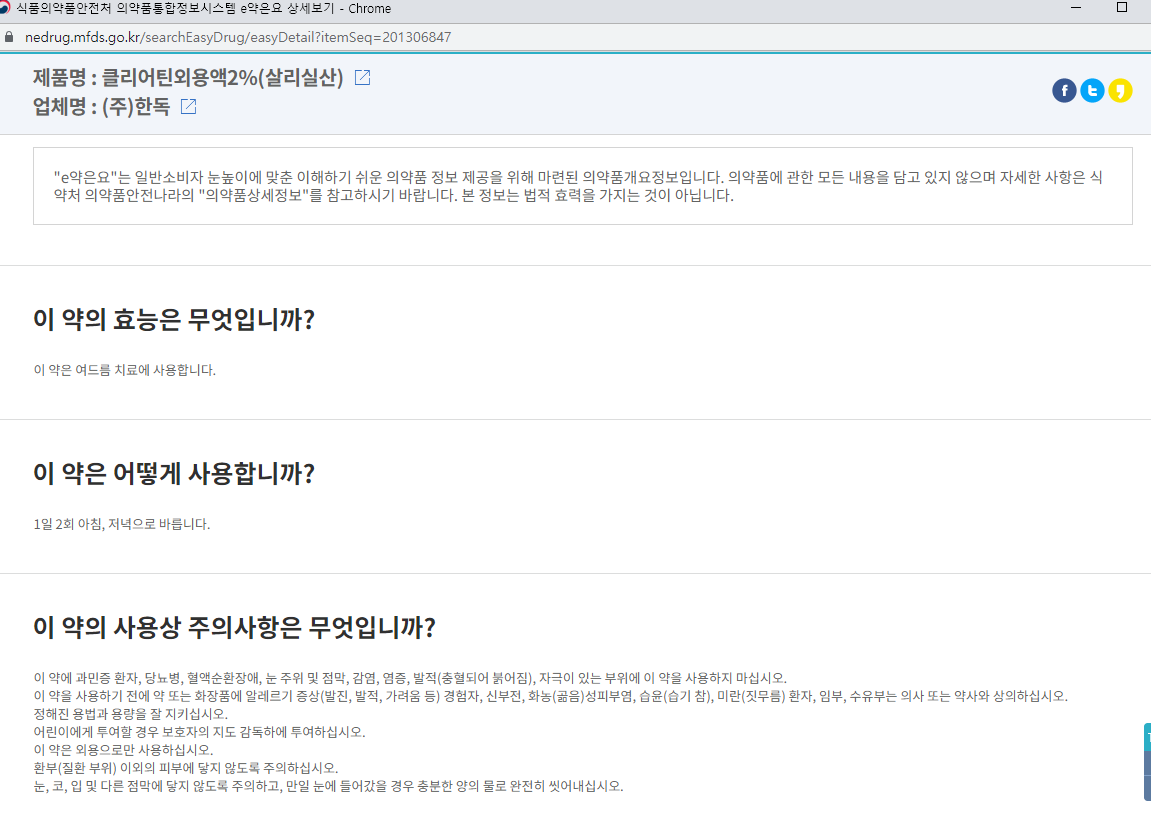Viewport: 1151px width, 815px height.
Task: Share page on Facebook
Action: click(1064, 90)
